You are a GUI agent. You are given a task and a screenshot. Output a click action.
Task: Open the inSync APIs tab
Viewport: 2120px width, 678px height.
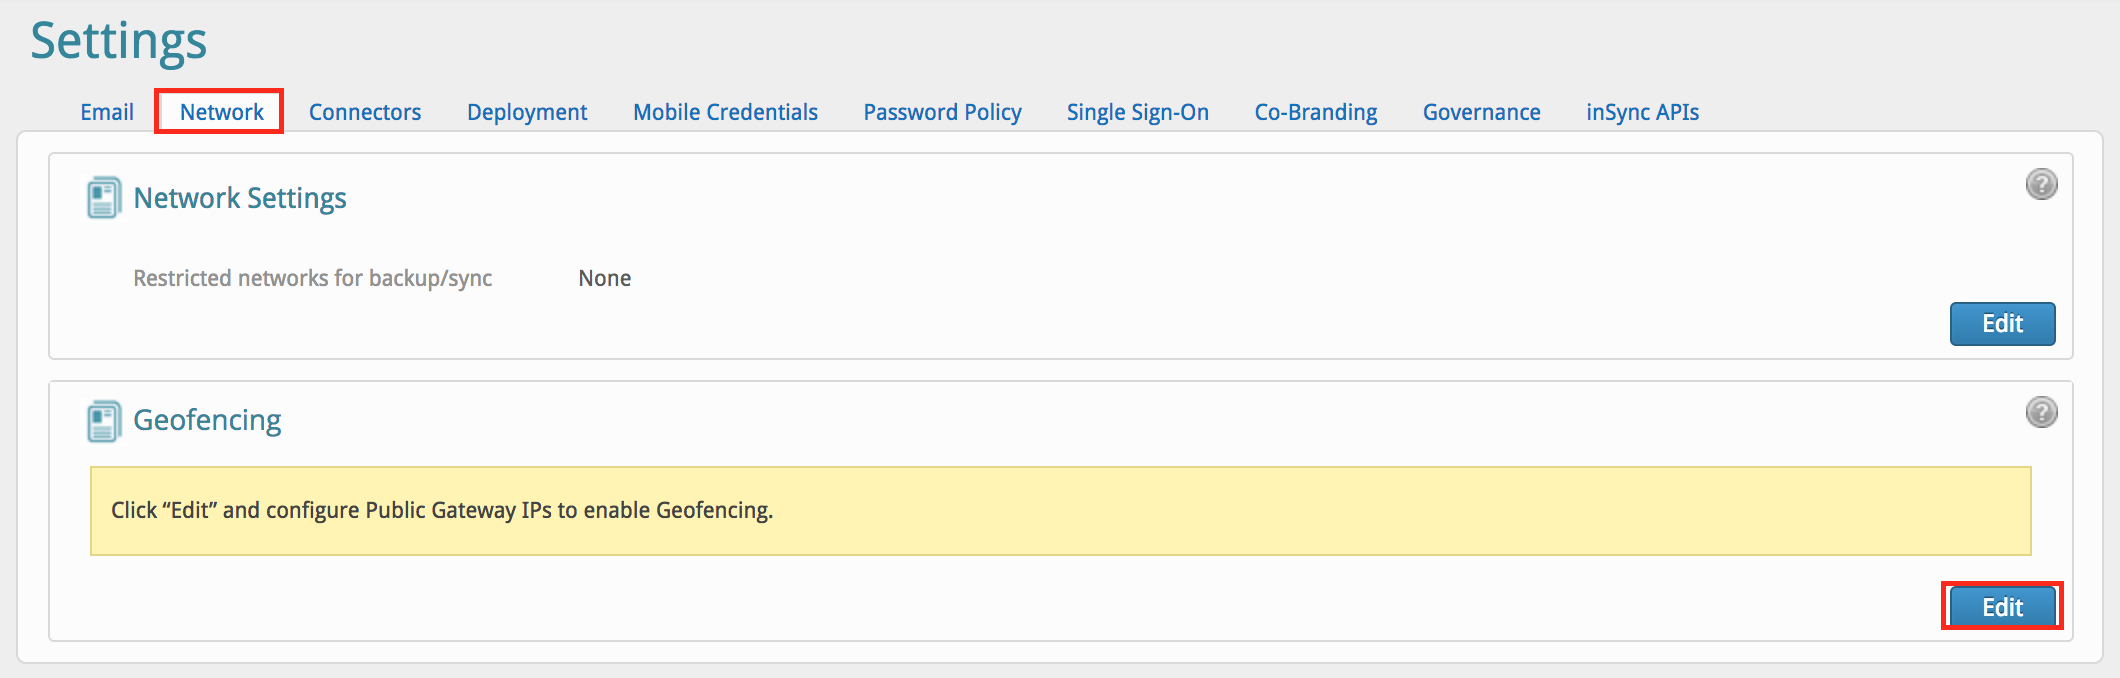click(1642, 112)
